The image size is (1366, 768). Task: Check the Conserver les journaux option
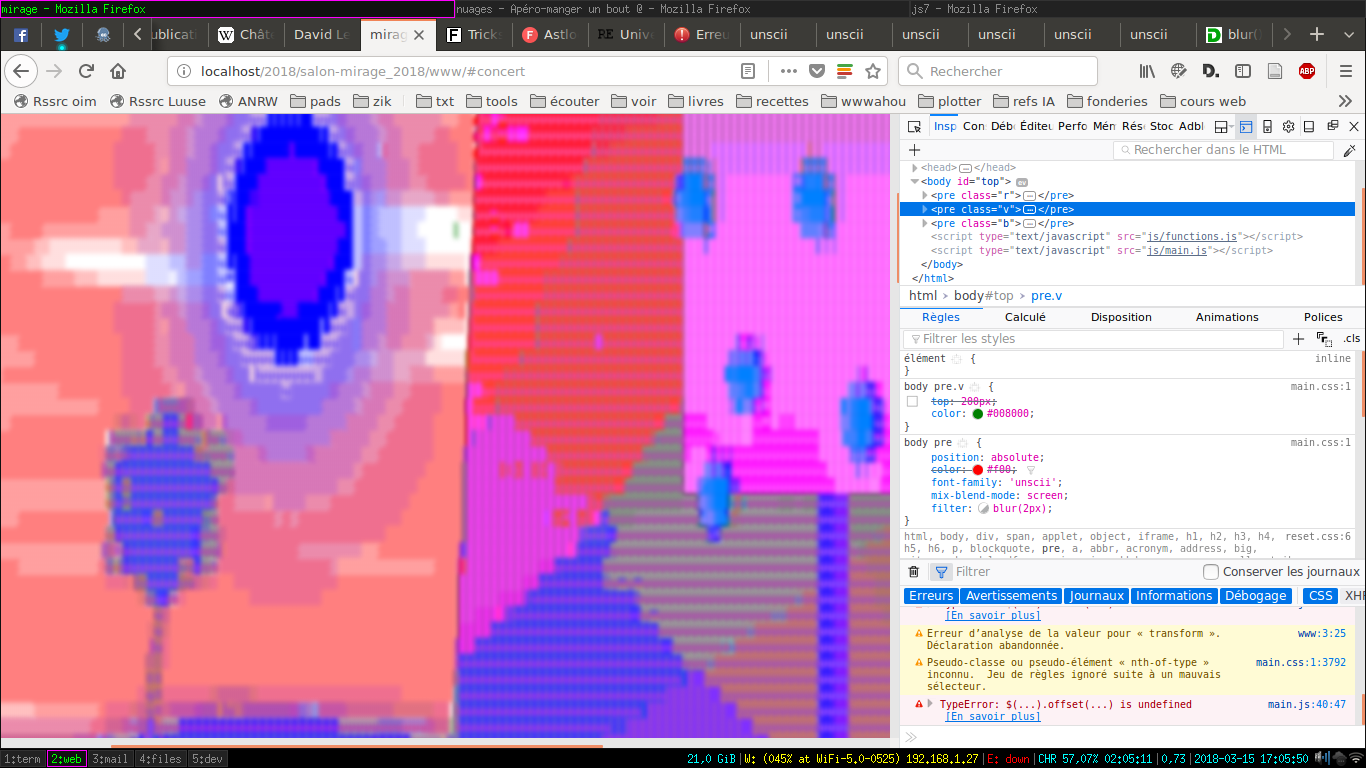1211,572
